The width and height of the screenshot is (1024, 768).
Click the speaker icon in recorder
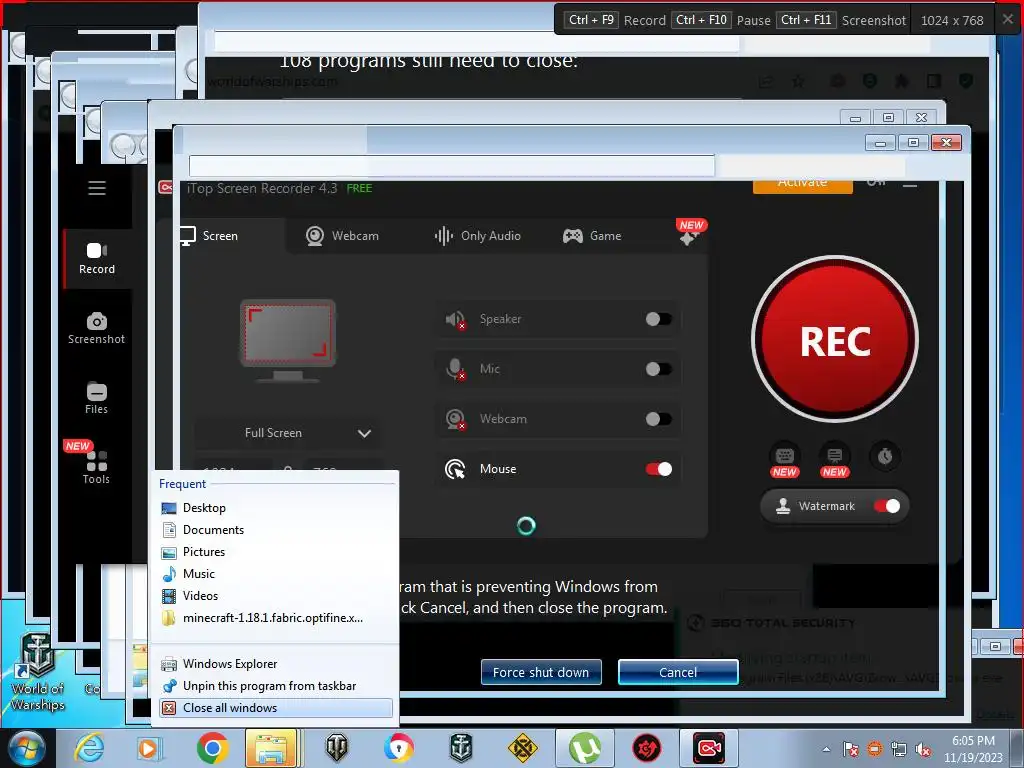pos(455,319)
